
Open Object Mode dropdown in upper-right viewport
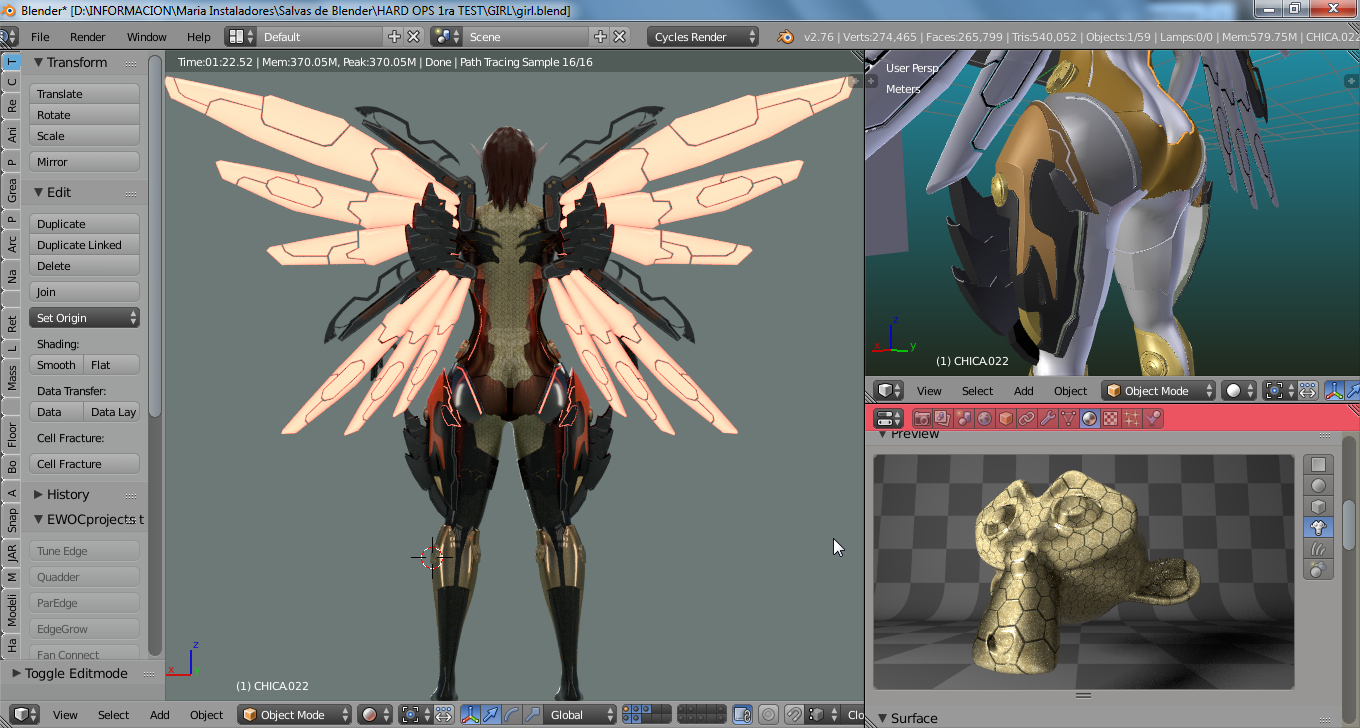click(1159, 391)
